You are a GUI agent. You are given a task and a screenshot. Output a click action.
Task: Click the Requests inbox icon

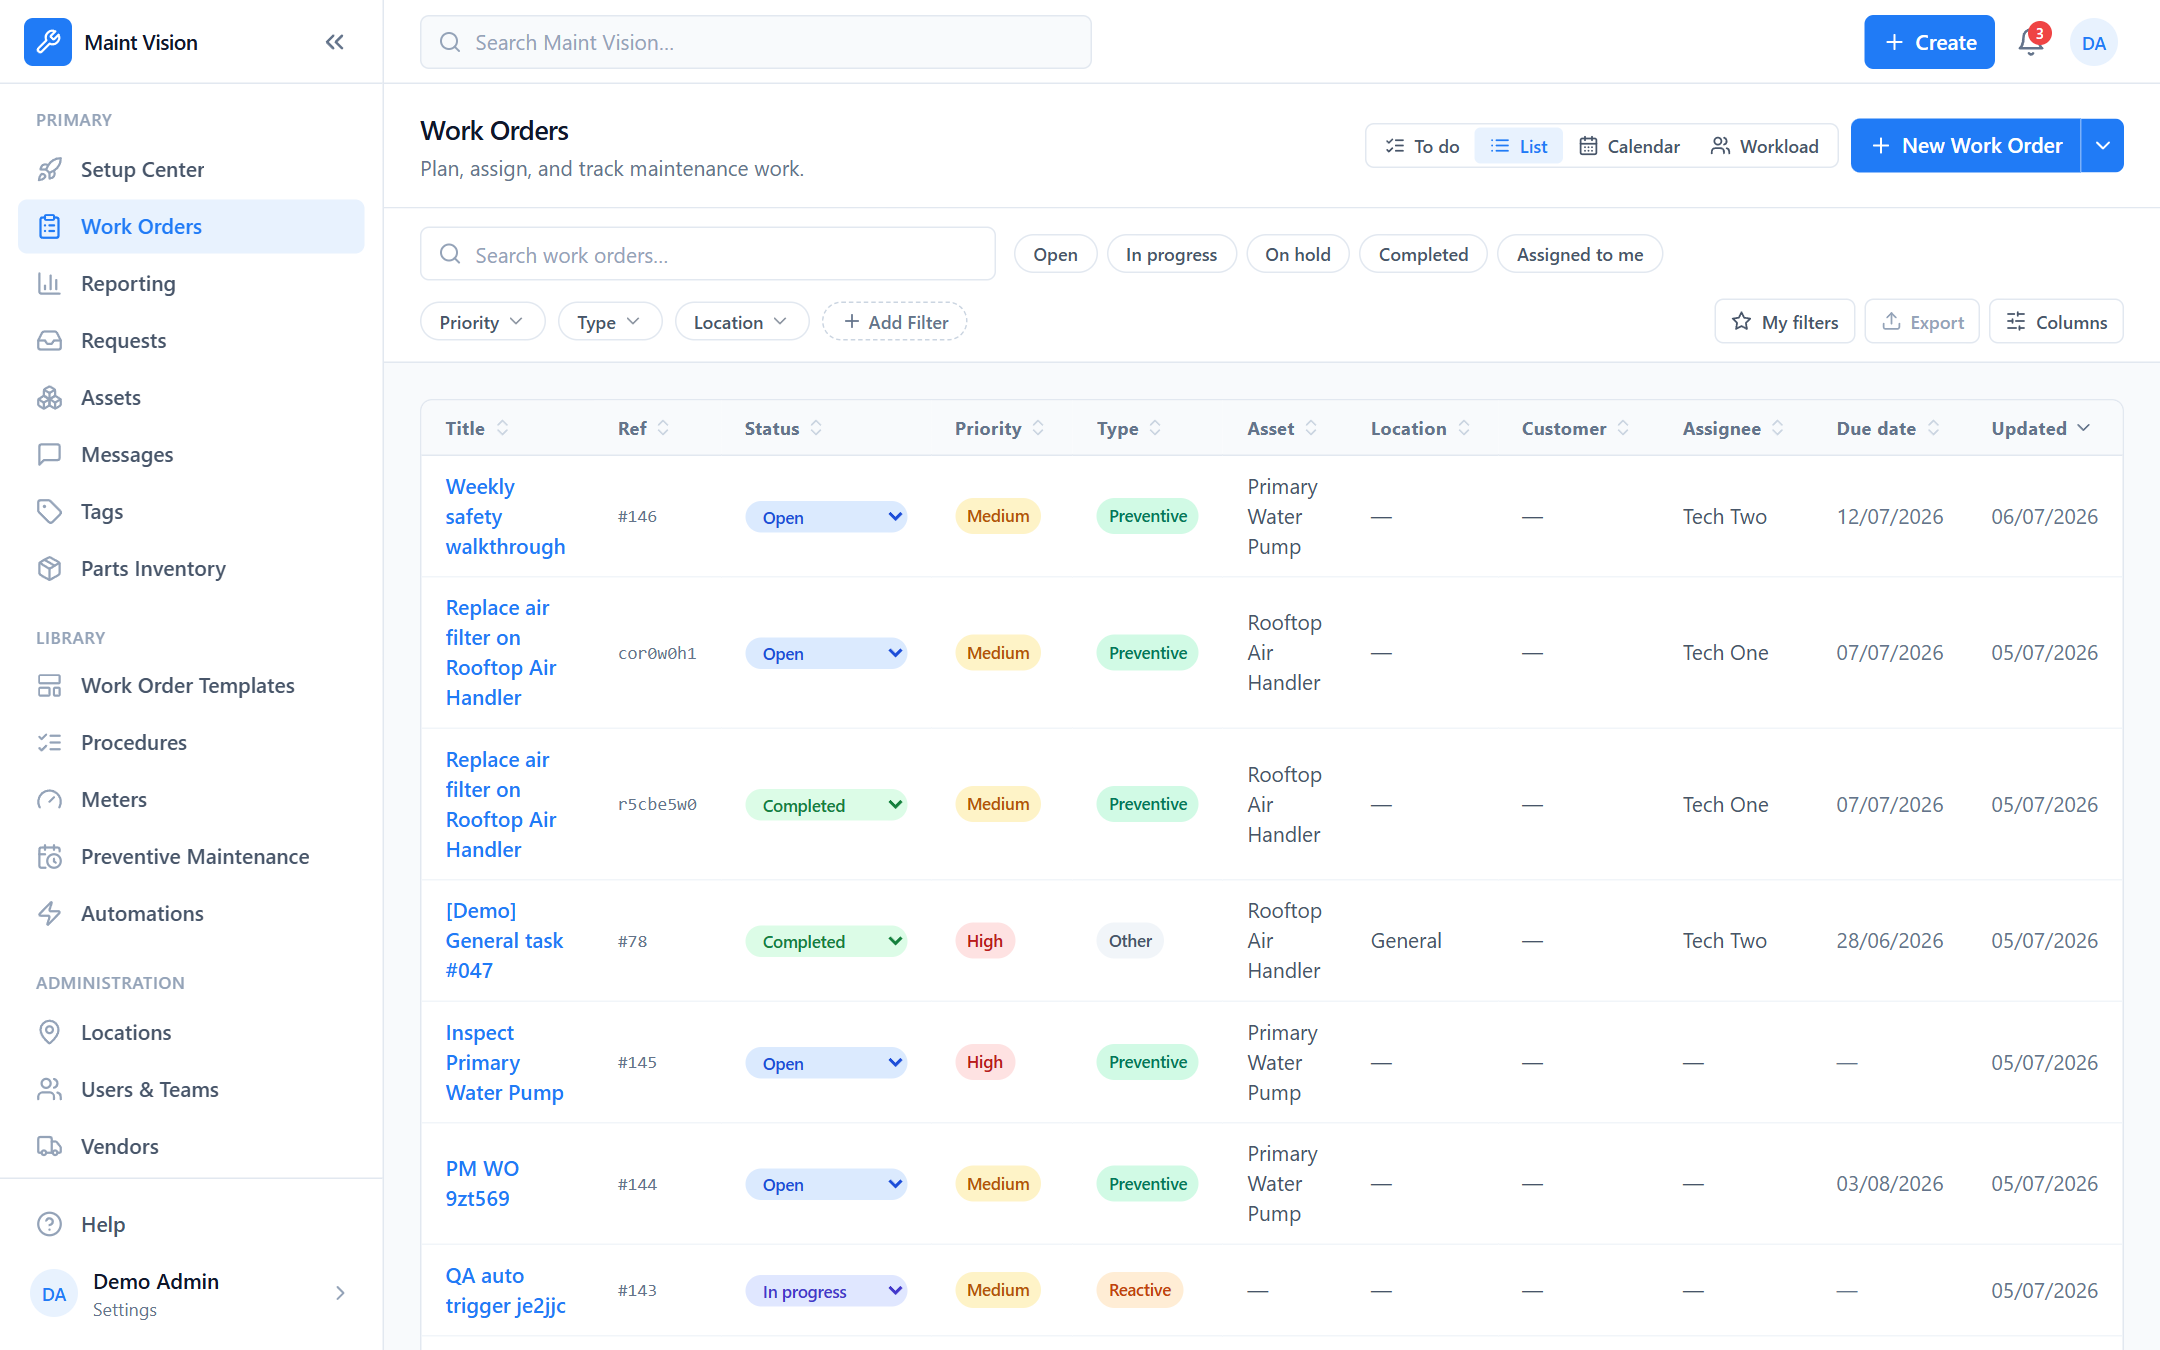tap(49, 340)
